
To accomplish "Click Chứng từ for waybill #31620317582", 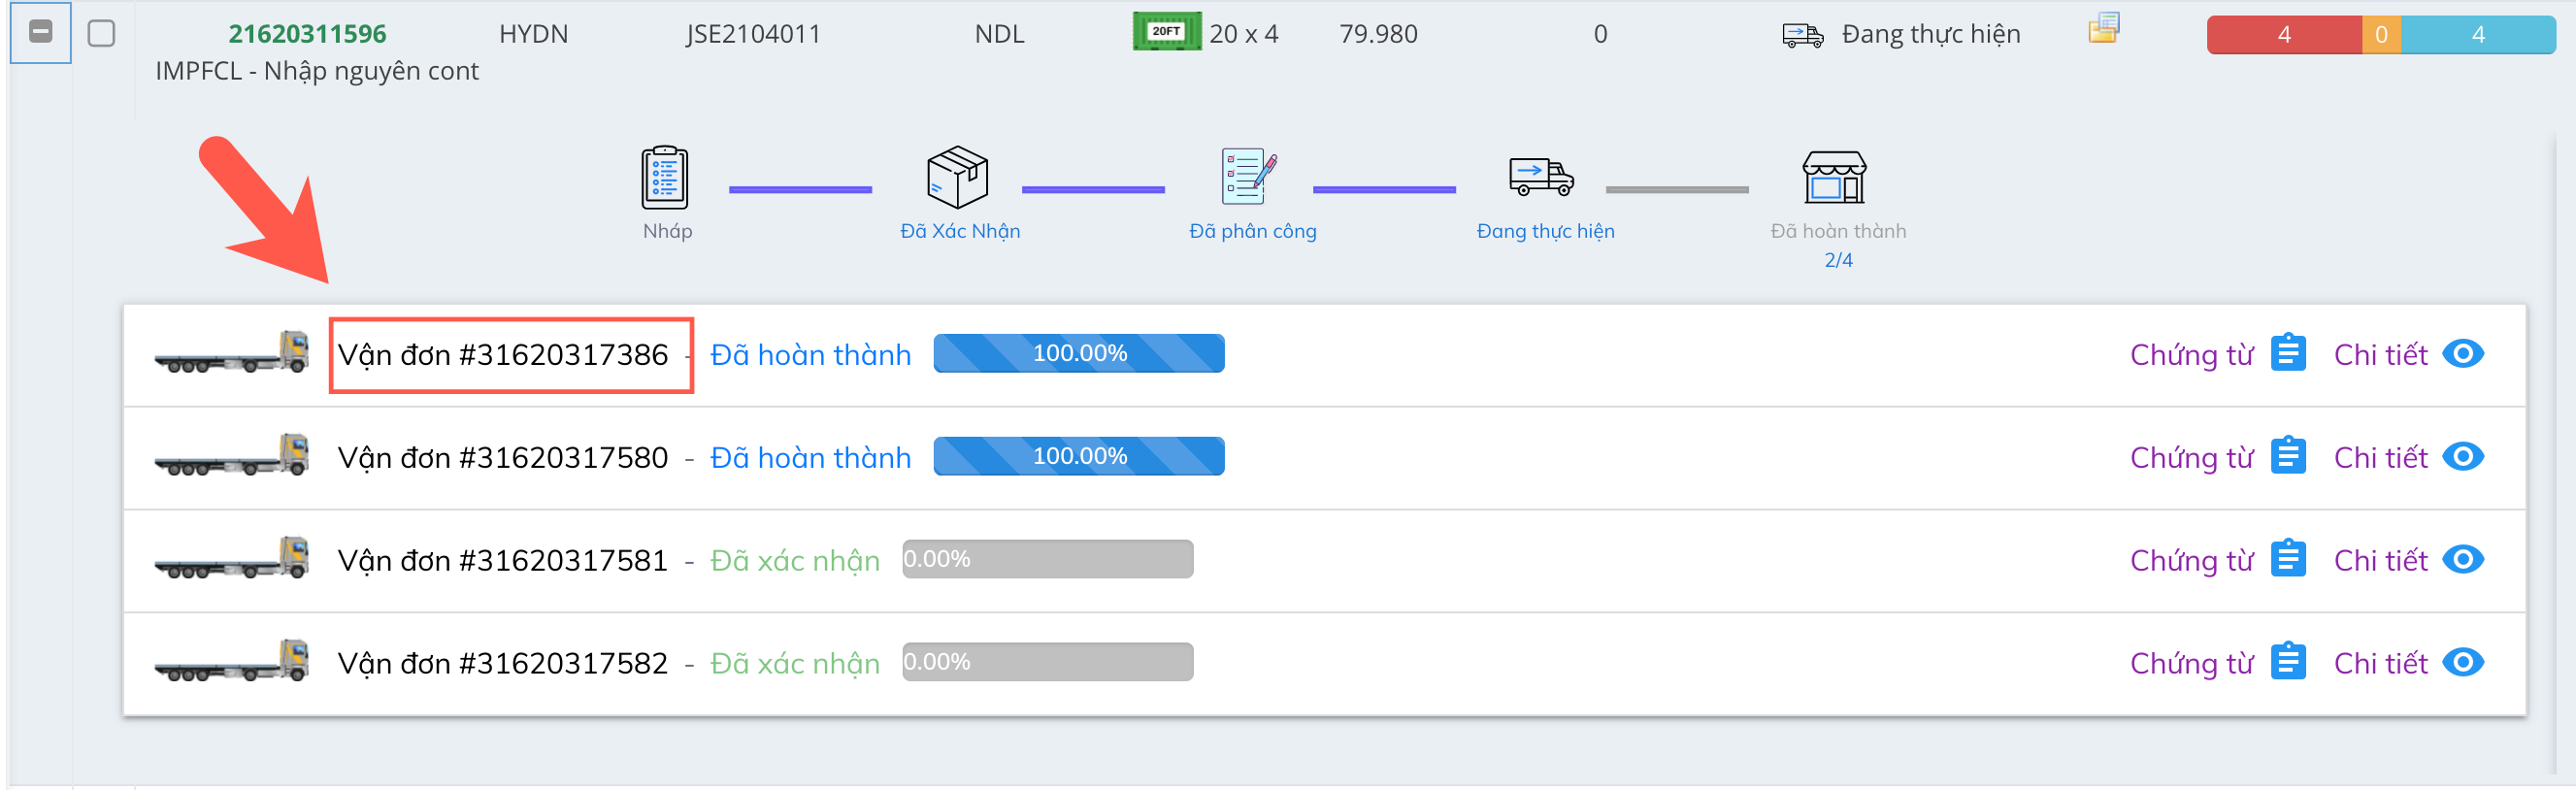I will pyautogui.click(x=2191, y=663).
